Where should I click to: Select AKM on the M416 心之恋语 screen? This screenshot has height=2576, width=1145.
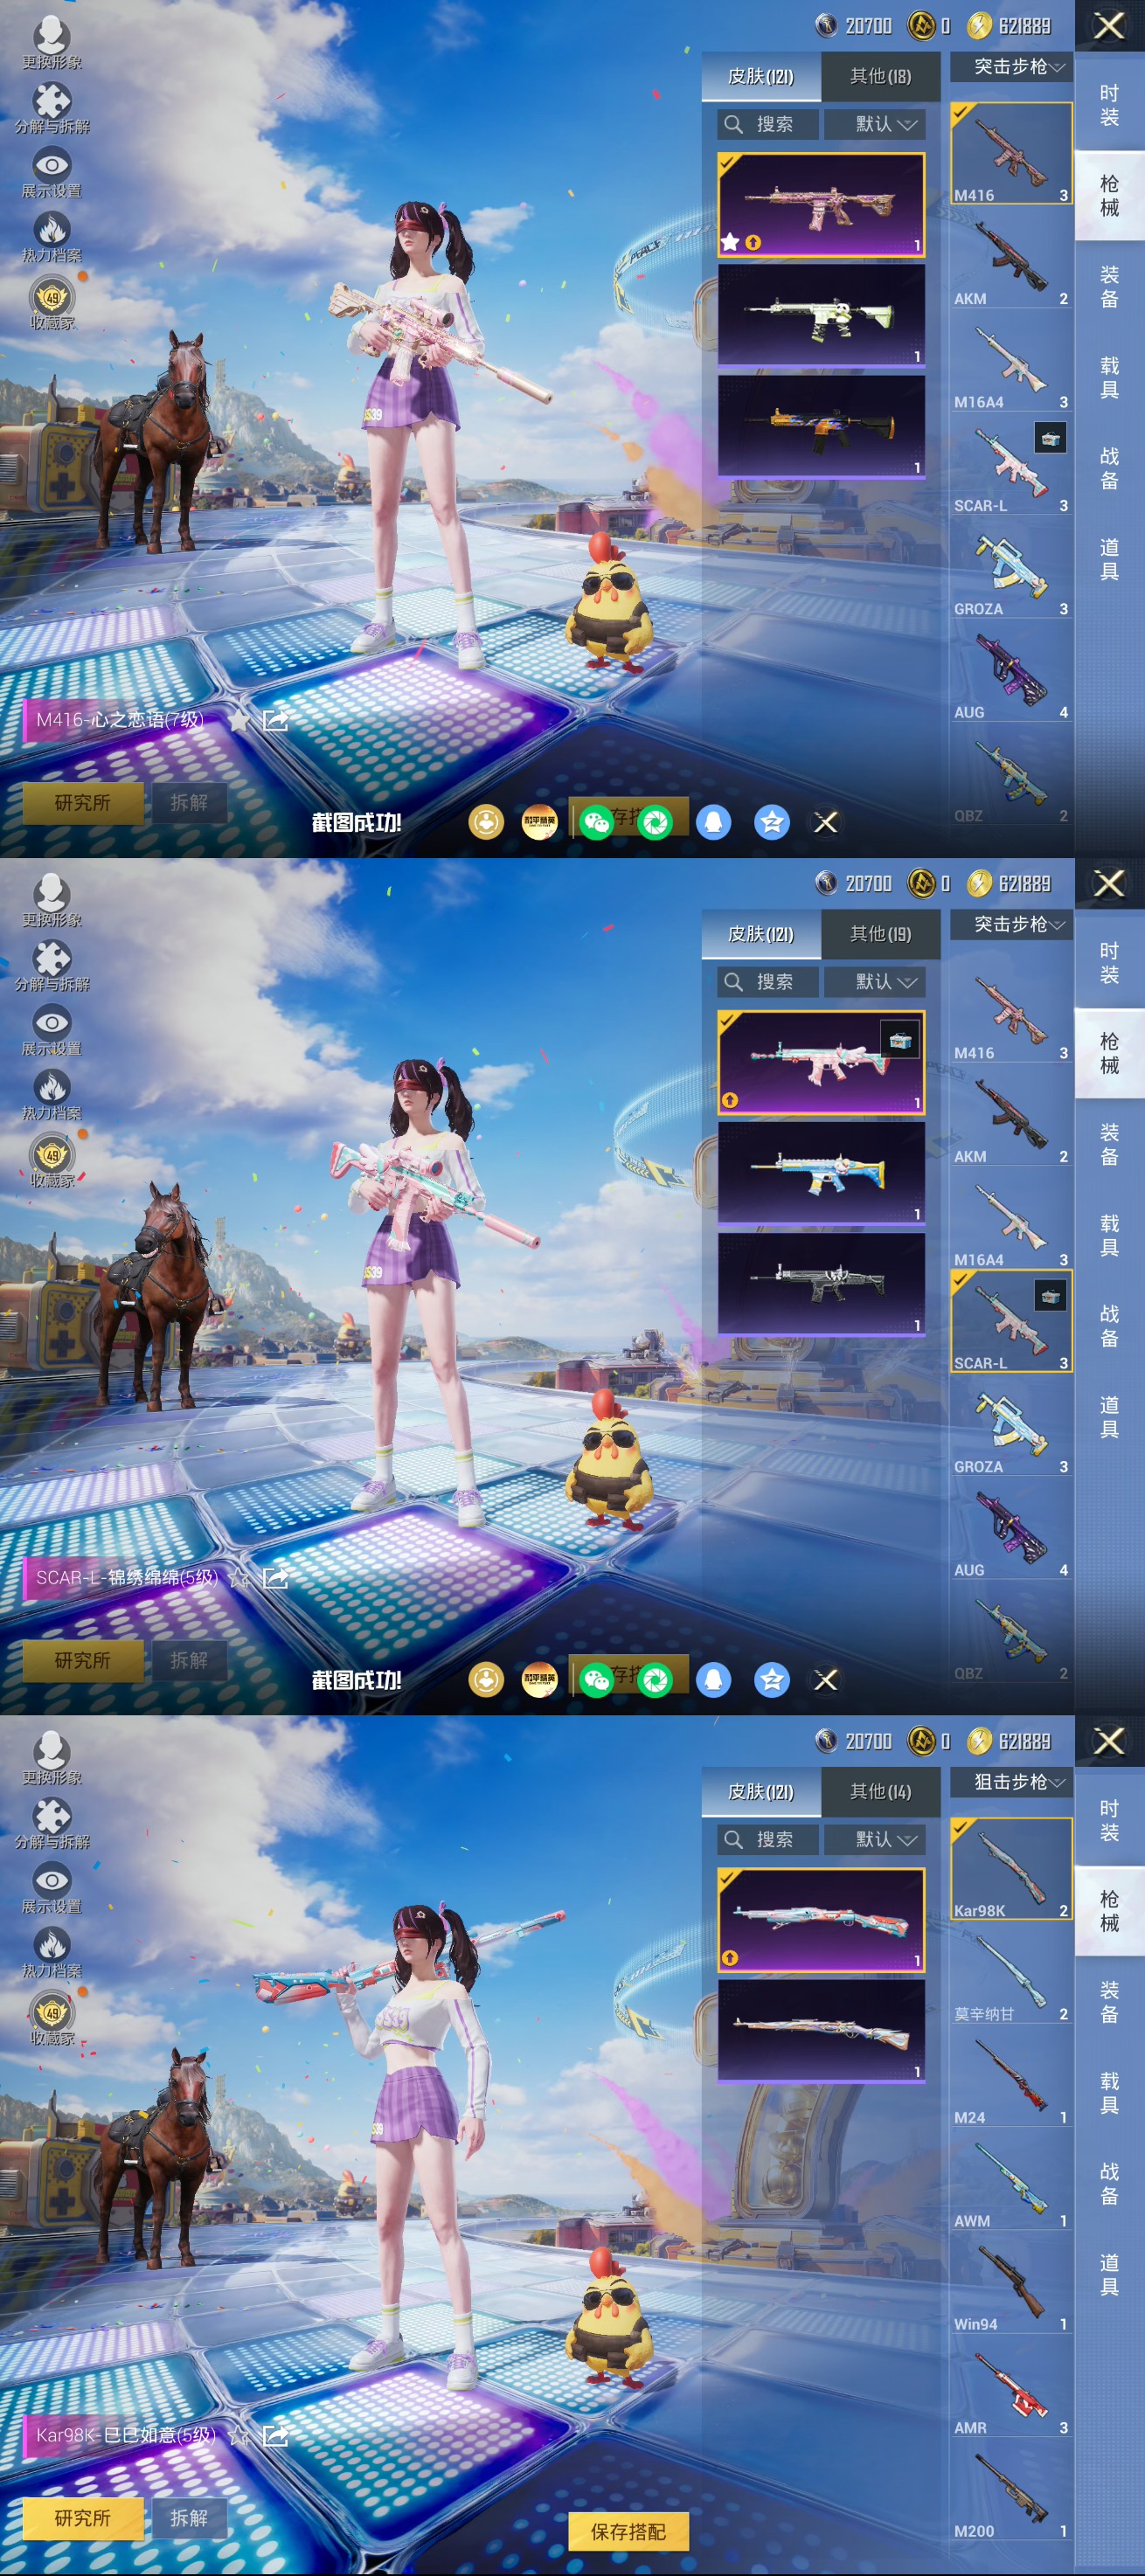1011,258
